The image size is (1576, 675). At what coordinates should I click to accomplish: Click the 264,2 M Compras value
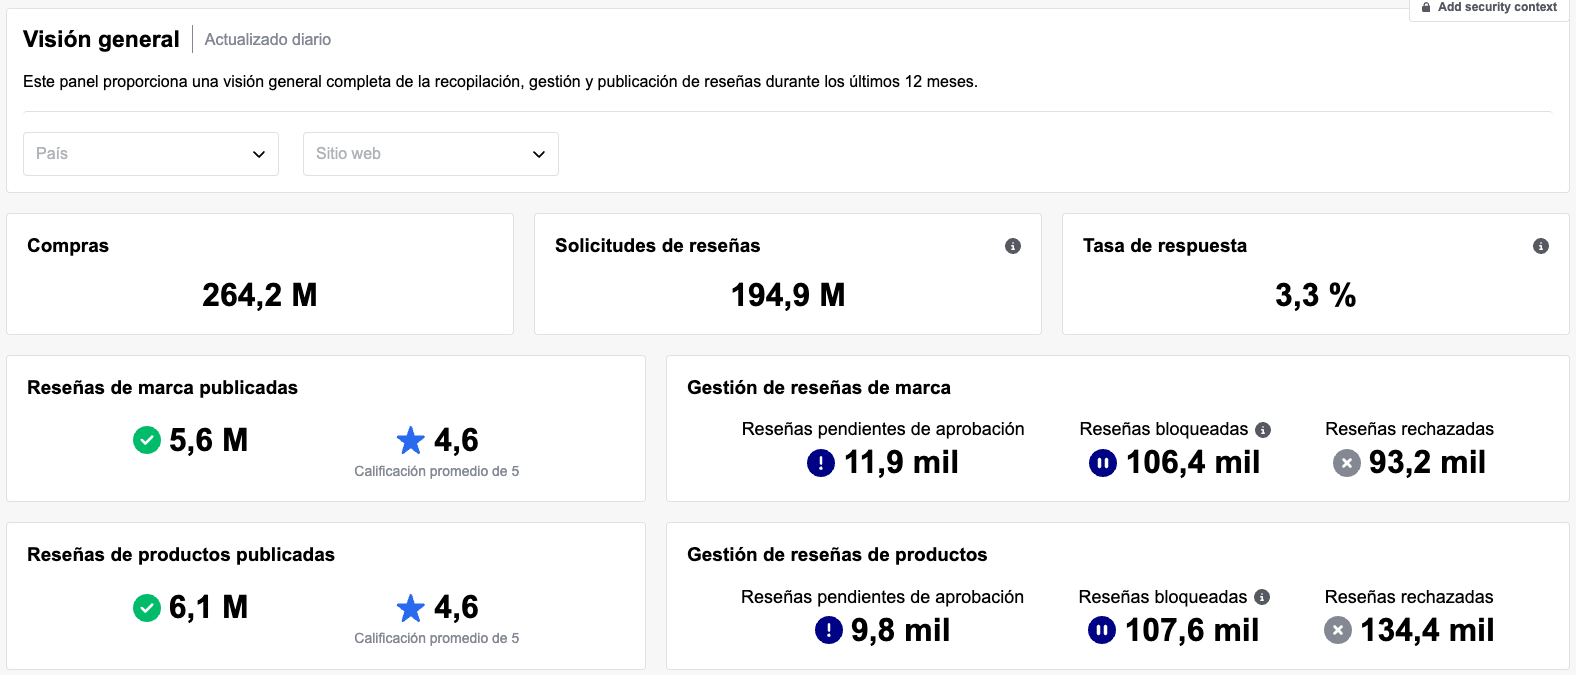pyautogui.click(x=259, y=295)
